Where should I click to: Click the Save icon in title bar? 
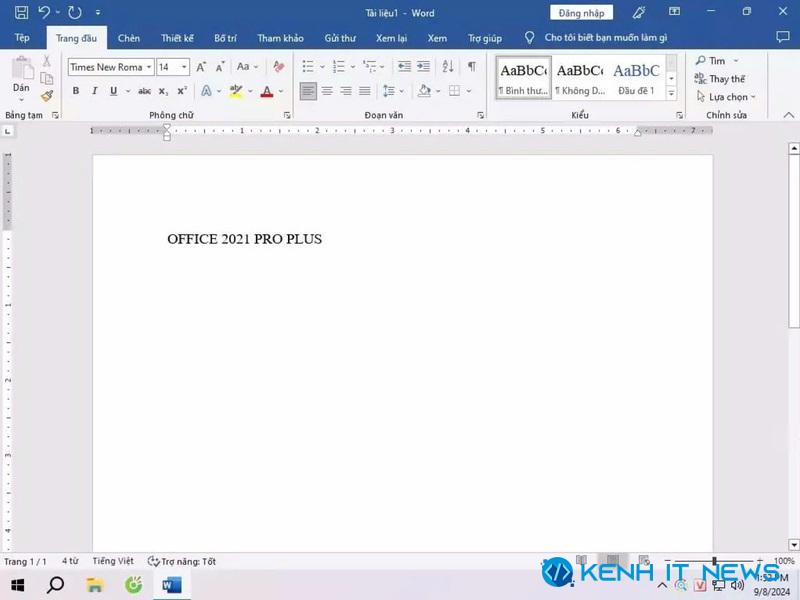coord(21,12)
